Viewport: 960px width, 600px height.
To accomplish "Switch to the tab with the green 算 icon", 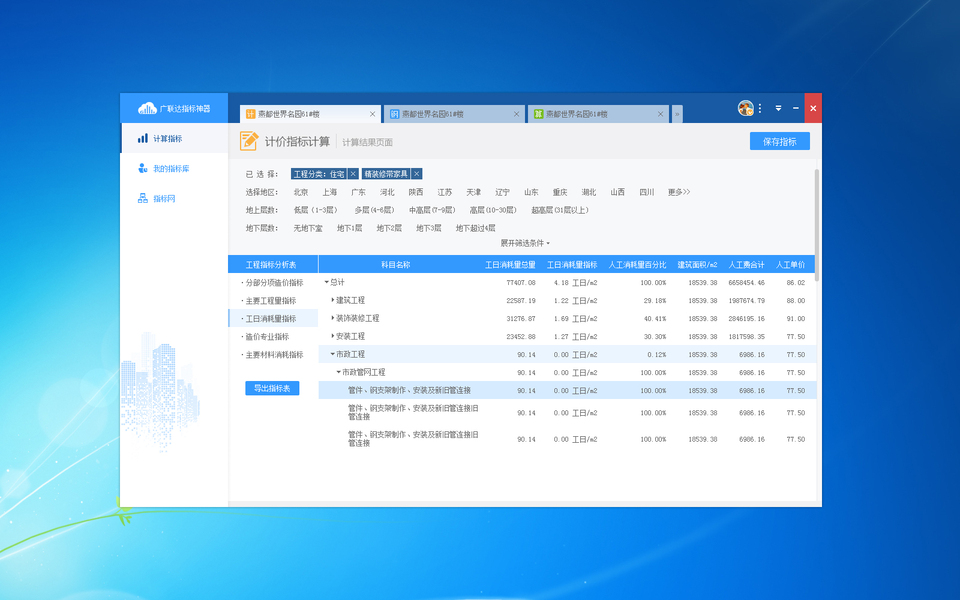I will [x=598, y=114].
